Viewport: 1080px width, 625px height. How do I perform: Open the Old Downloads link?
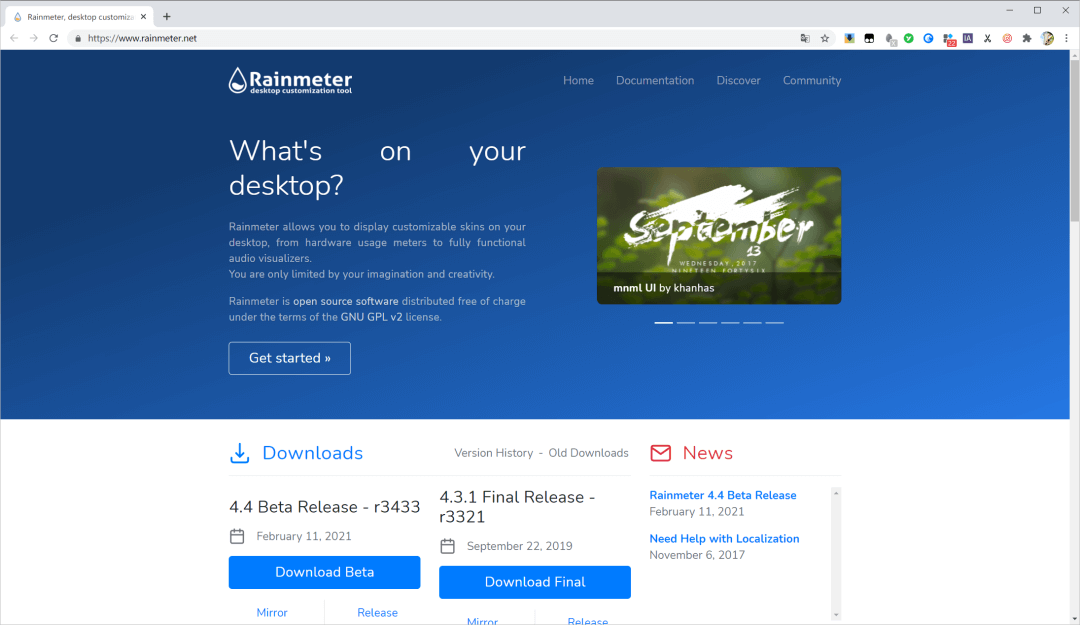click(588, 453)
